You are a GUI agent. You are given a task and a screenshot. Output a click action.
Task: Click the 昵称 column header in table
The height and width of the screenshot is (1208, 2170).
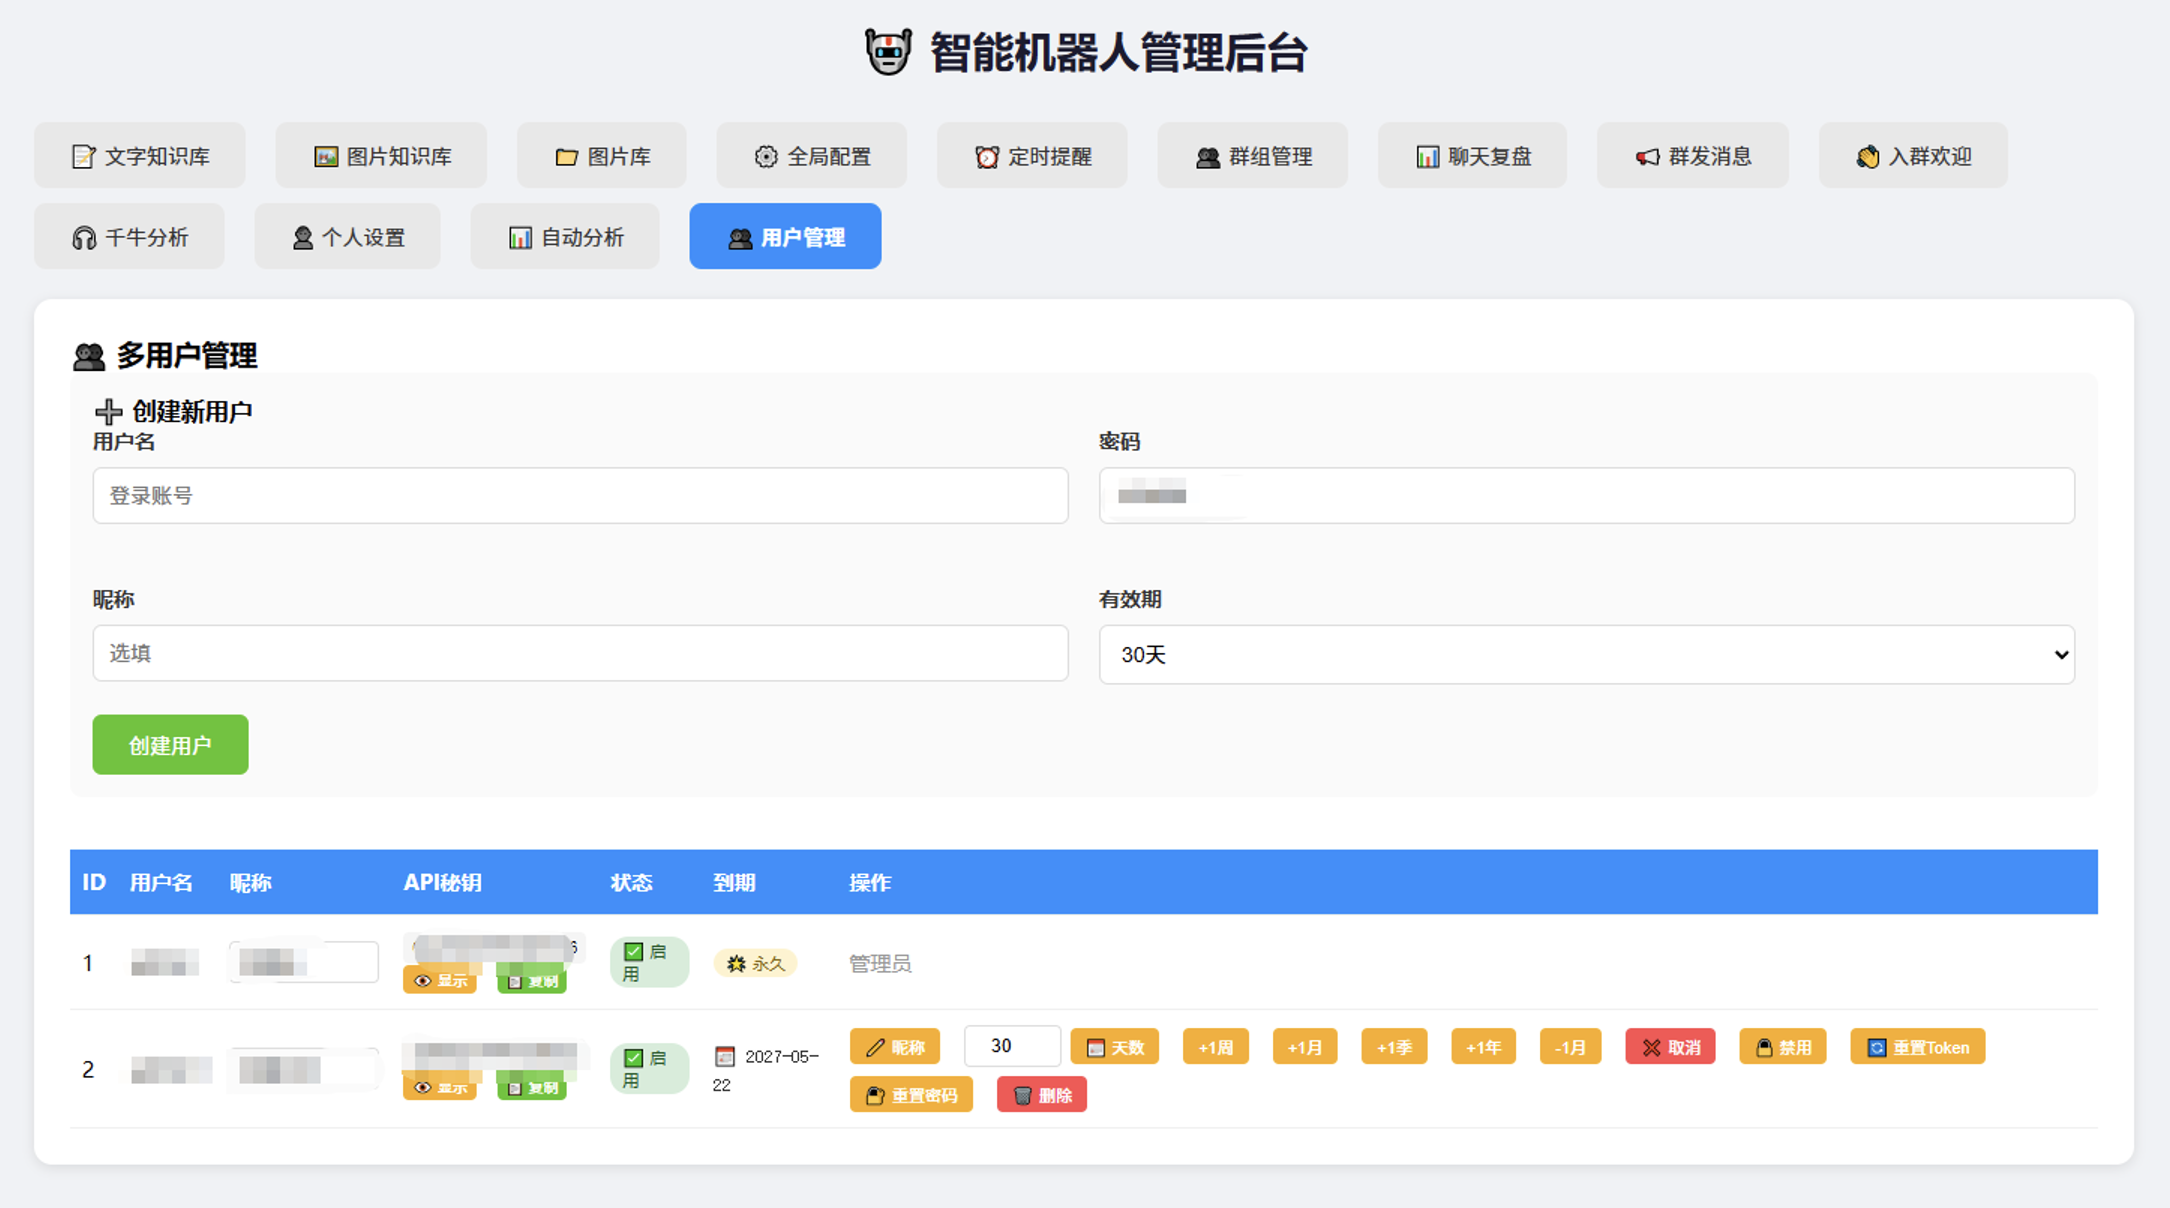pyautogui.click(x=250, y=883)
